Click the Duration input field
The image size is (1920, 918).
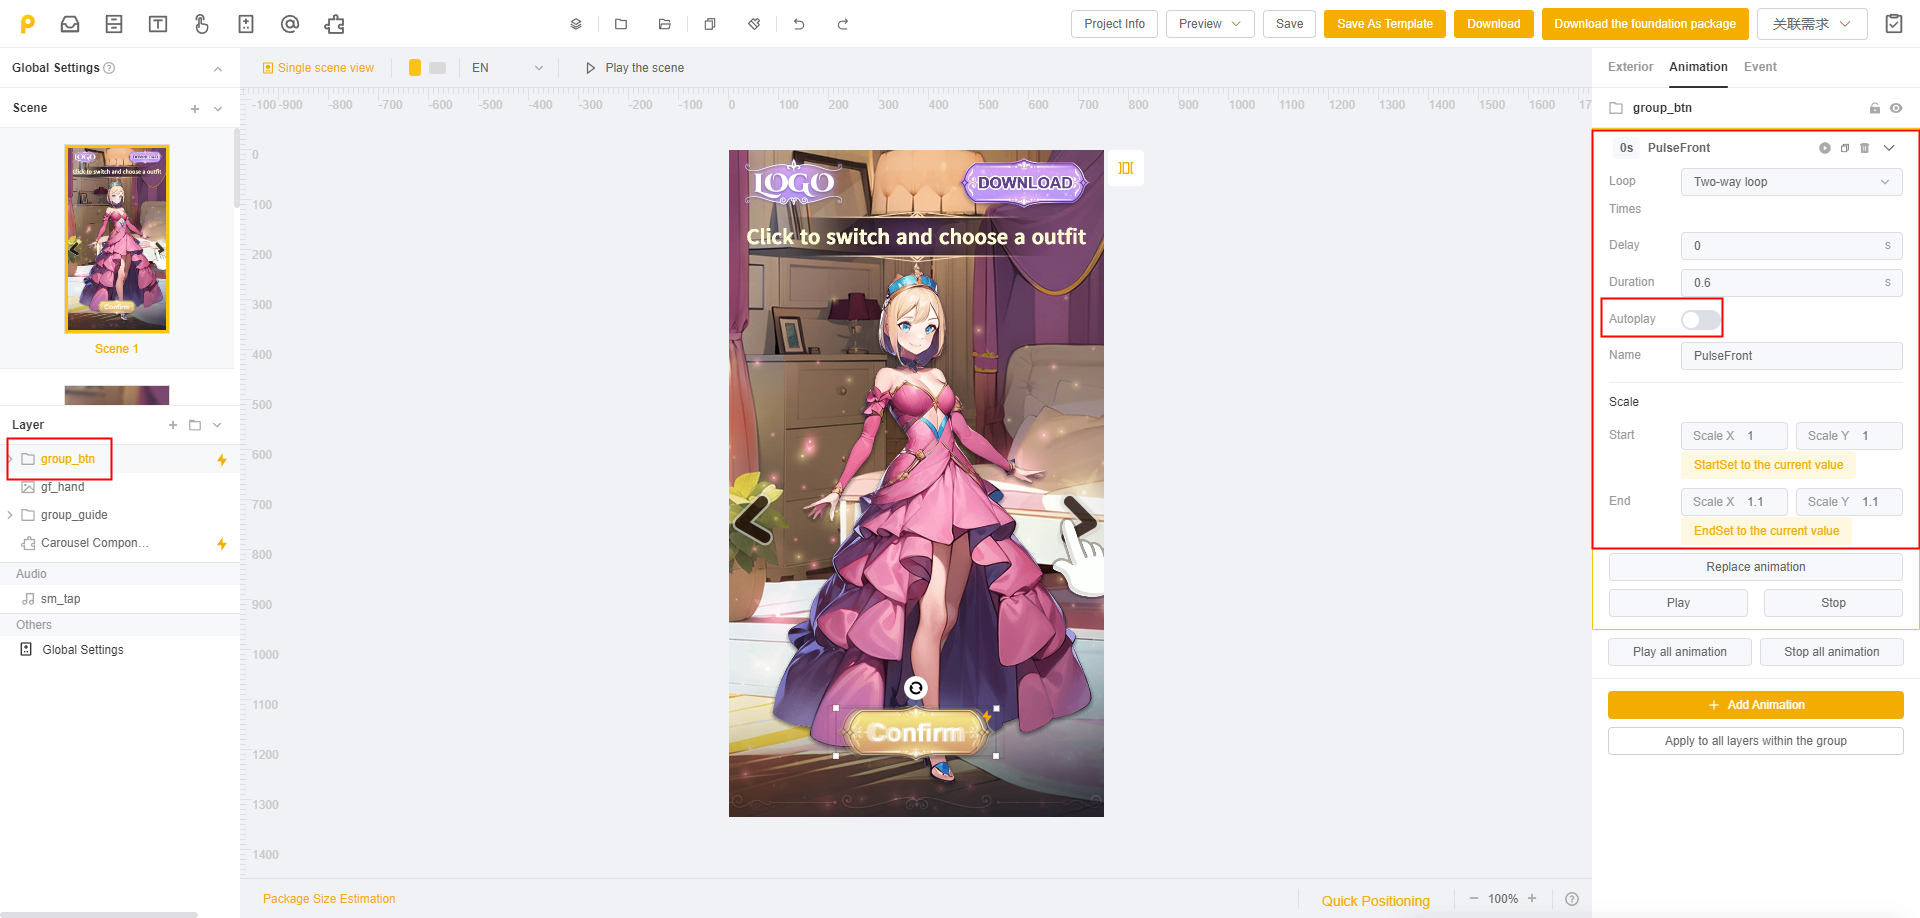click(1791, 283)
